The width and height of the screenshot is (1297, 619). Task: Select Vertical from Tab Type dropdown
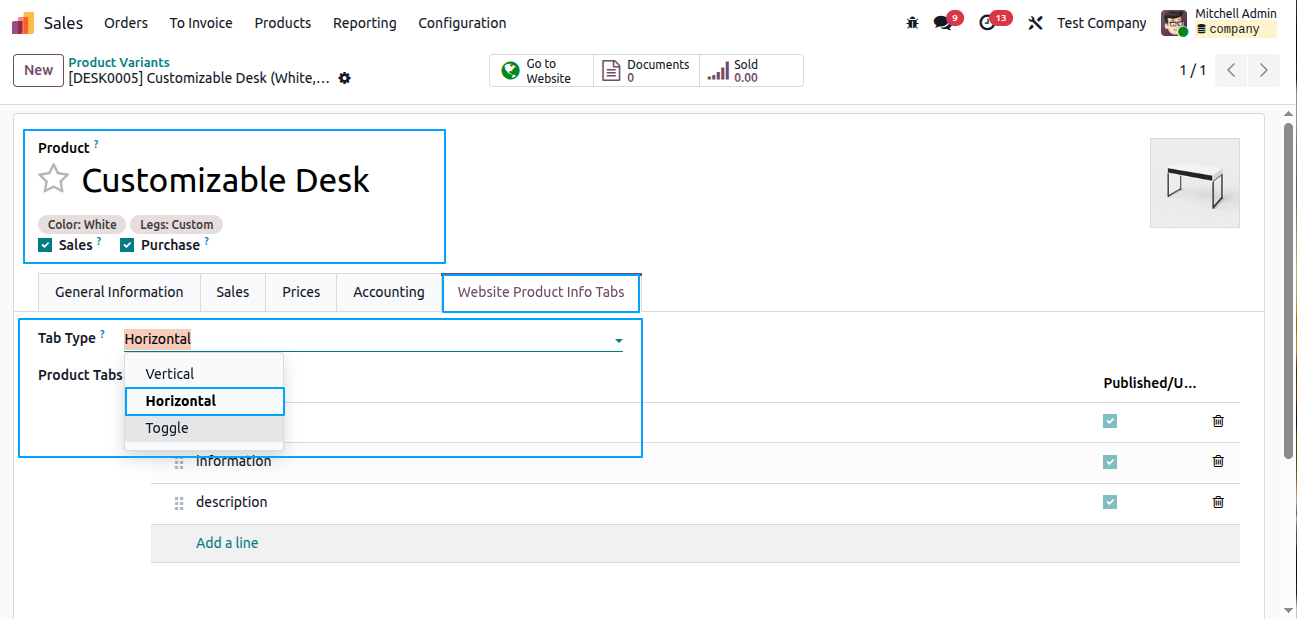170,374
